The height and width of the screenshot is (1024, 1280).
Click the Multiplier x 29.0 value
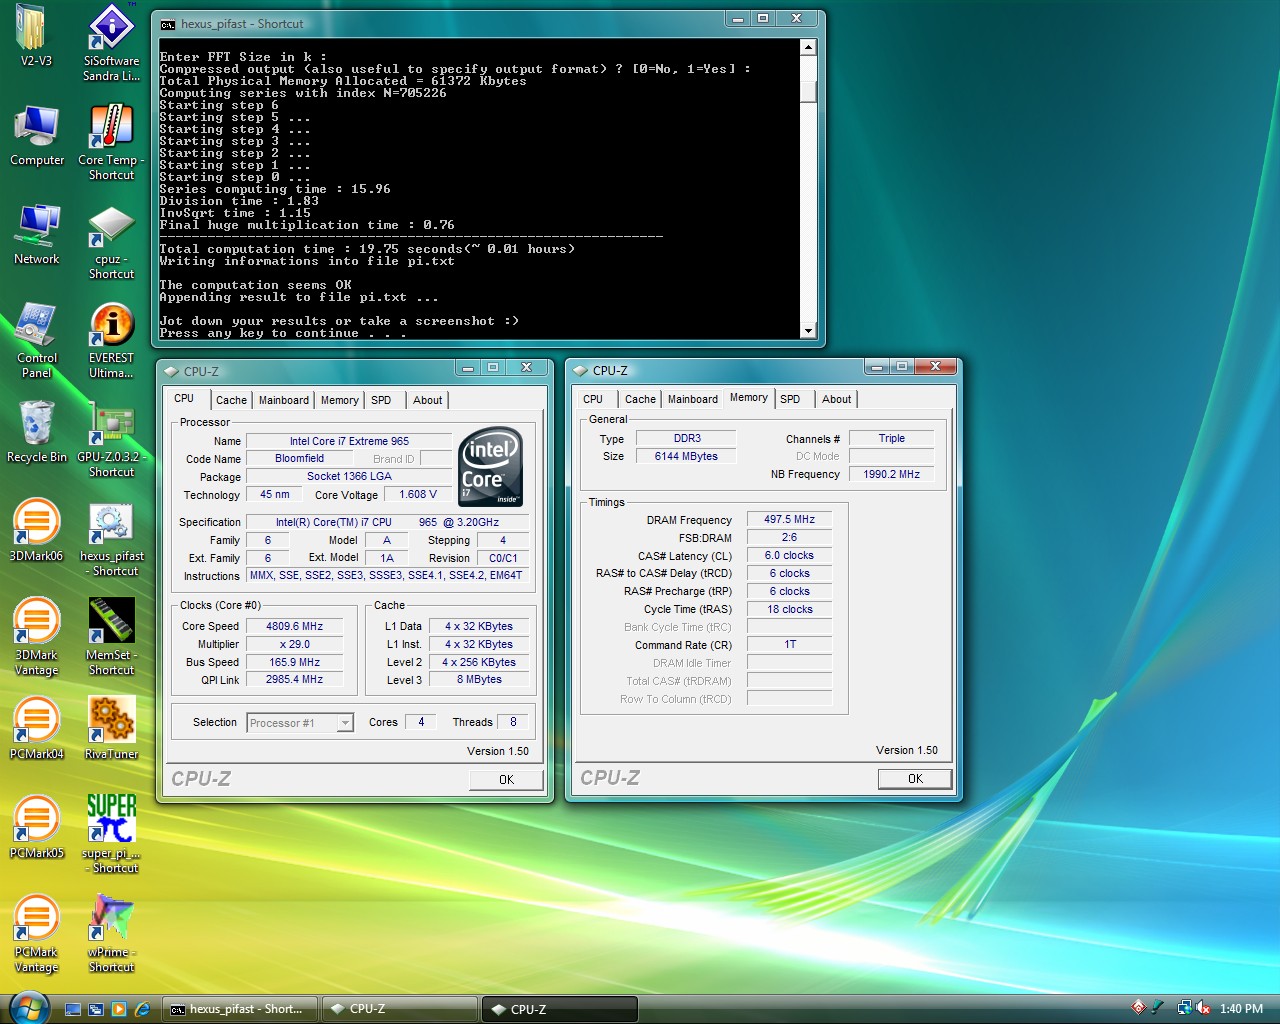click(294, 644)
